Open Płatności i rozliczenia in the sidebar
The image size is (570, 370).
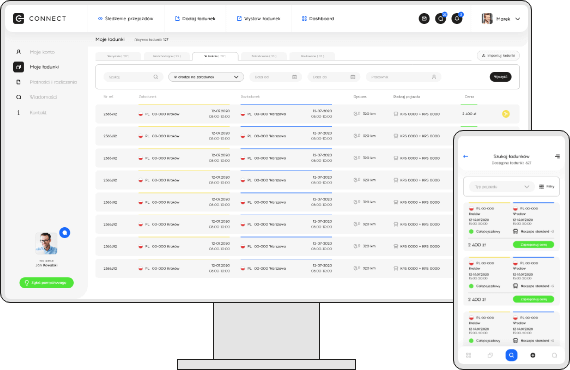53,82
